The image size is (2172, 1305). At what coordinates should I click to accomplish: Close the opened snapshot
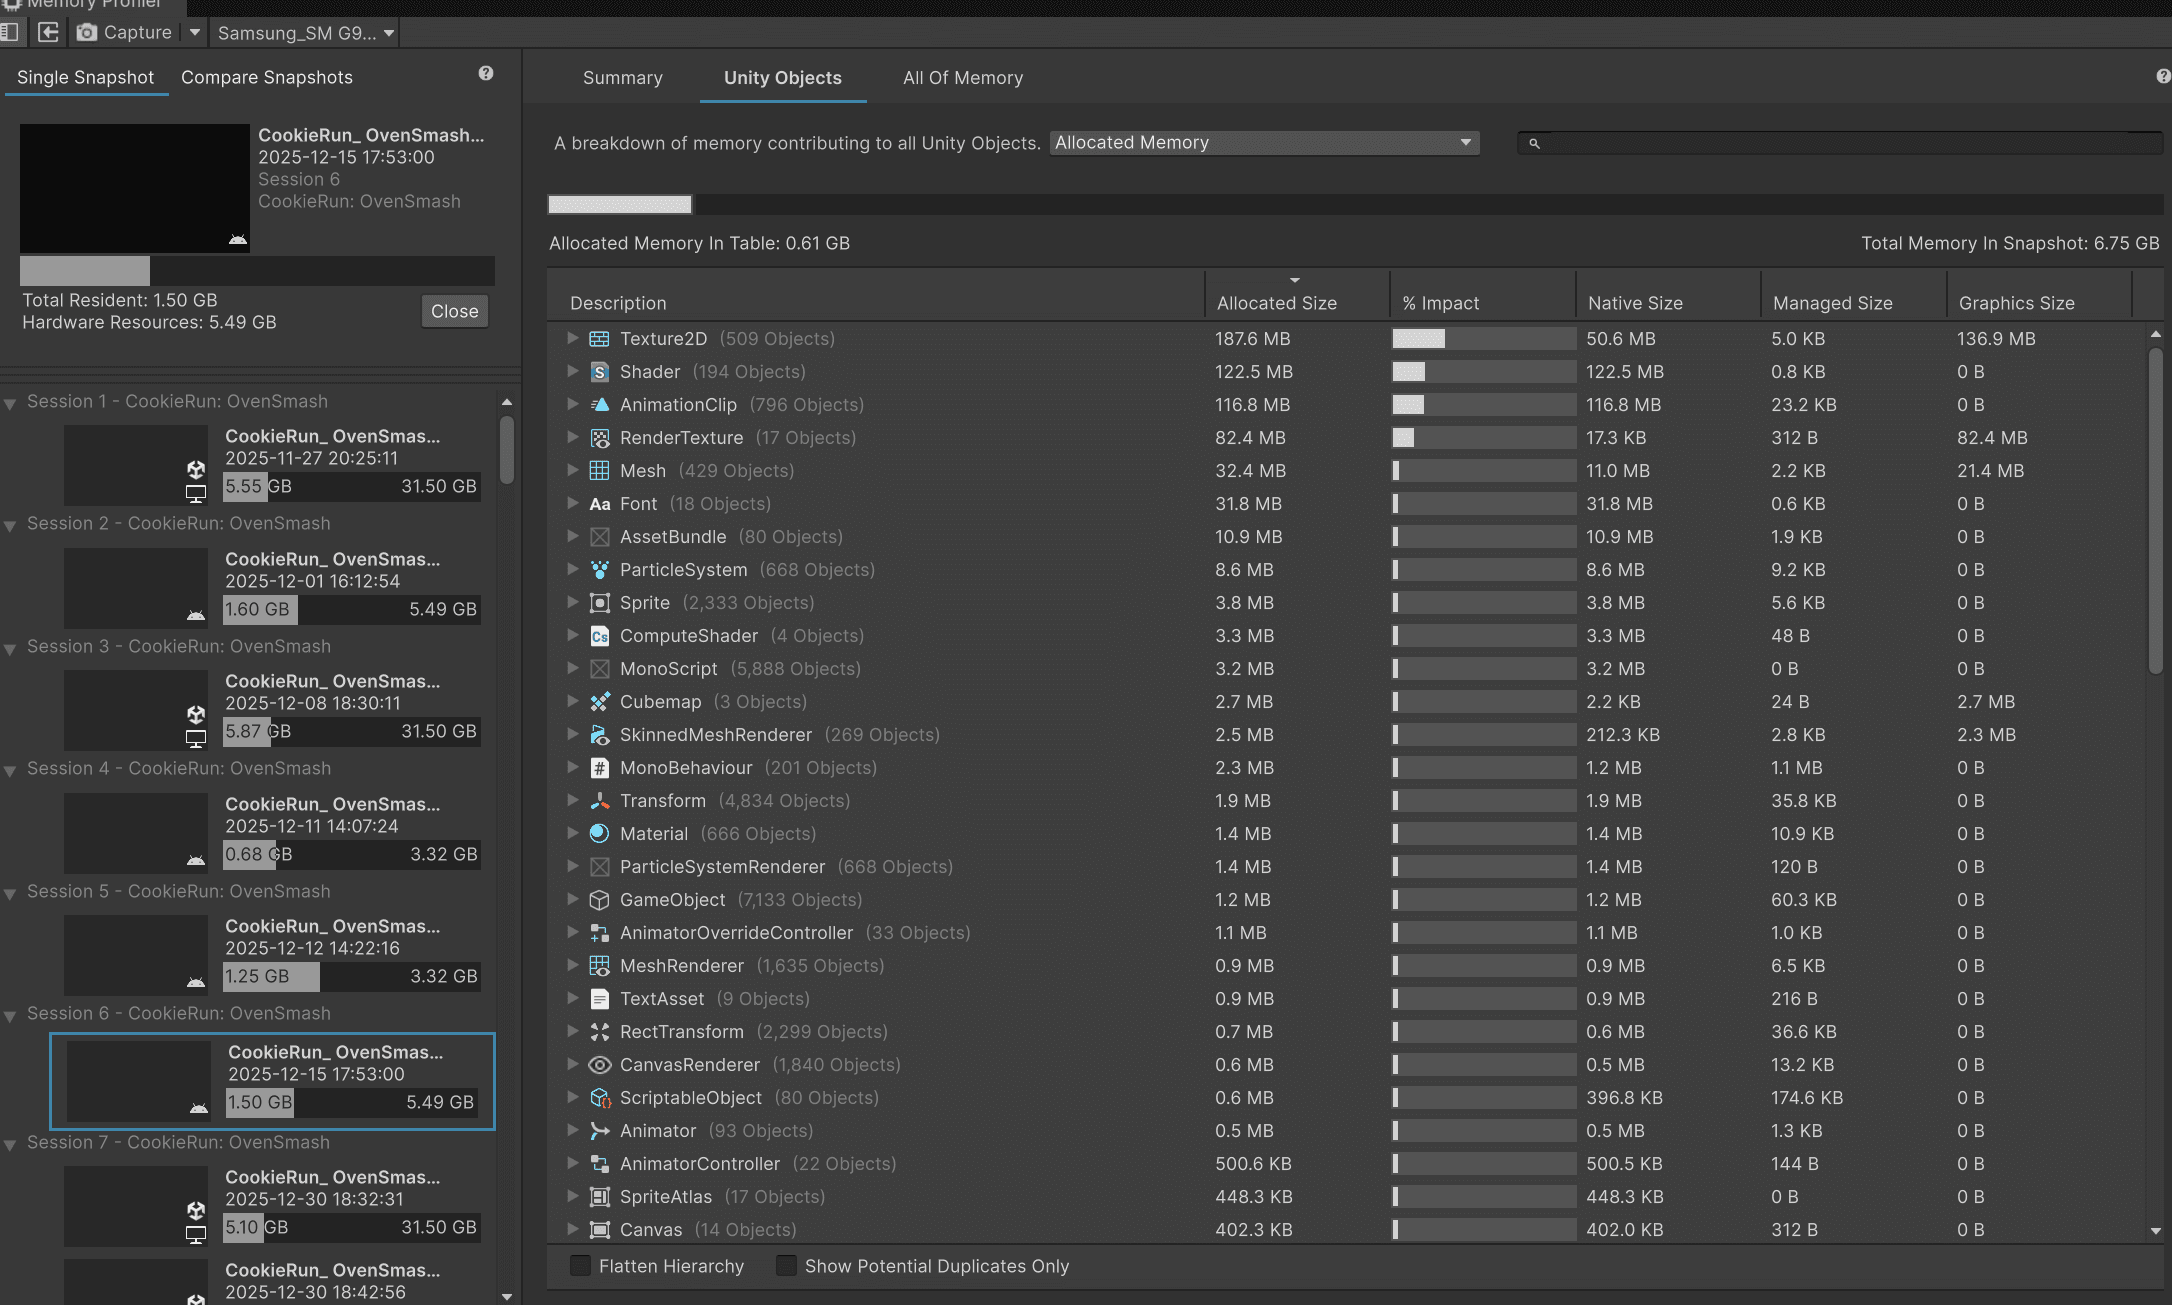454,311
